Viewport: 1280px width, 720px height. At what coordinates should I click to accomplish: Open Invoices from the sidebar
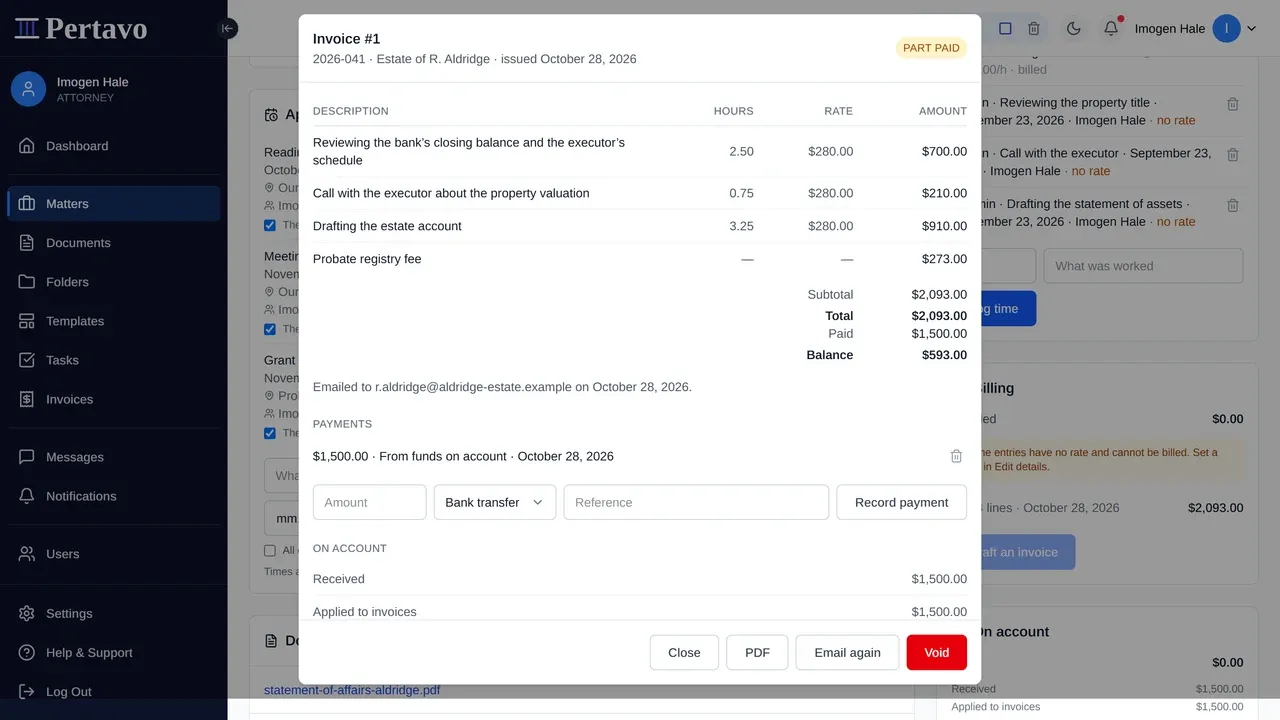(113, 399)
